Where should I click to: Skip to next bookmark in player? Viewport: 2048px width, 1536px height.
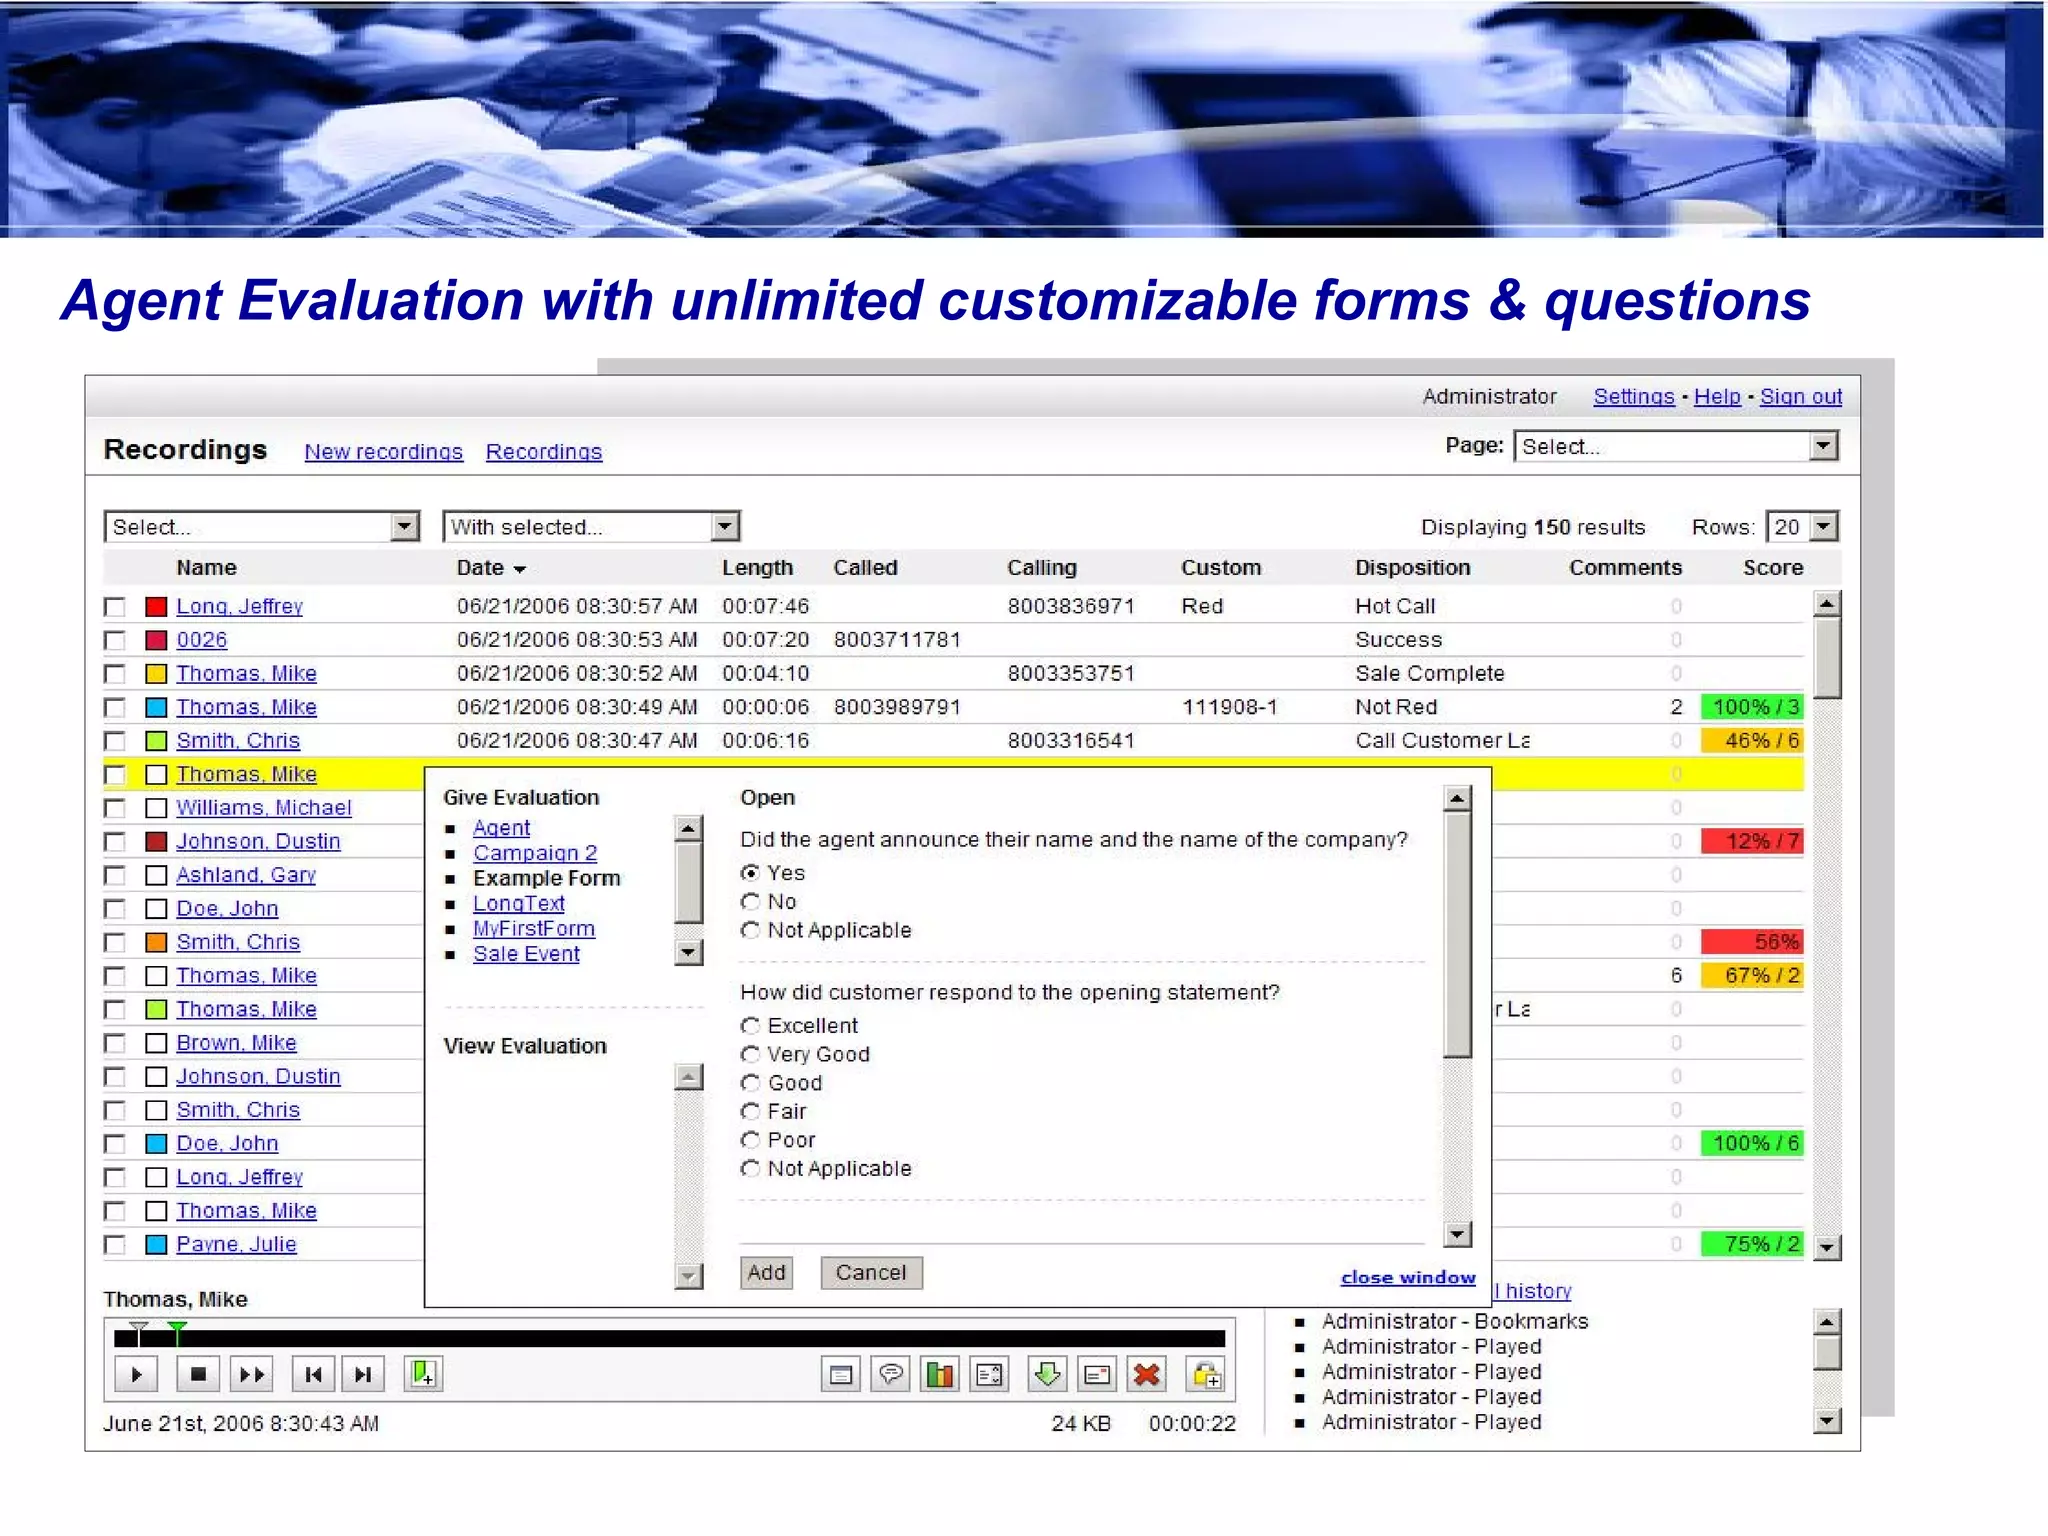tap(363, 1375)
